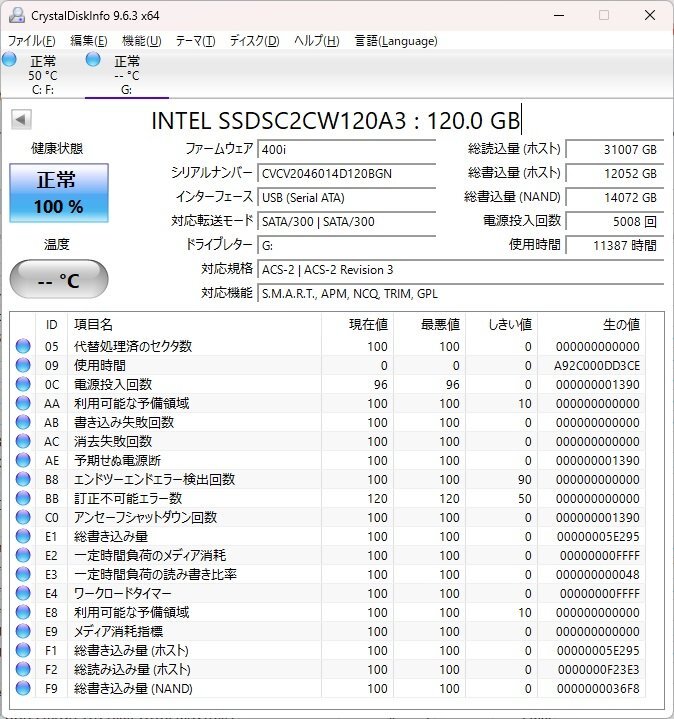Click blue status icon for row F2
Image resolution: width=674 pixels, height=719 pixels.
point(23,670)
